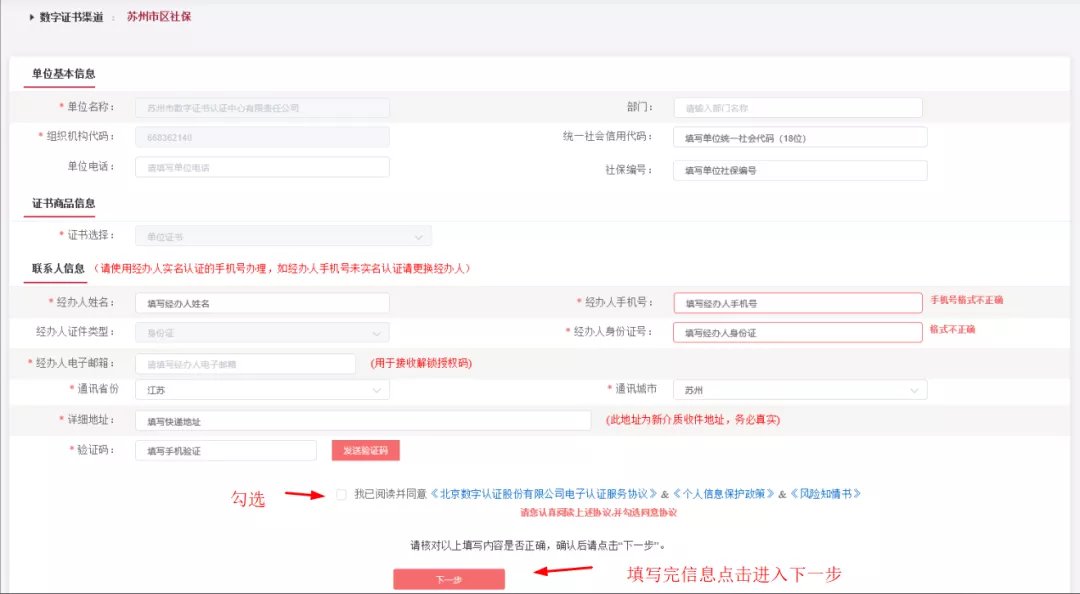Viewport: 1080px width, 594px height.
Task: Click the 部门 input field
Action: (x=797, y=107)
